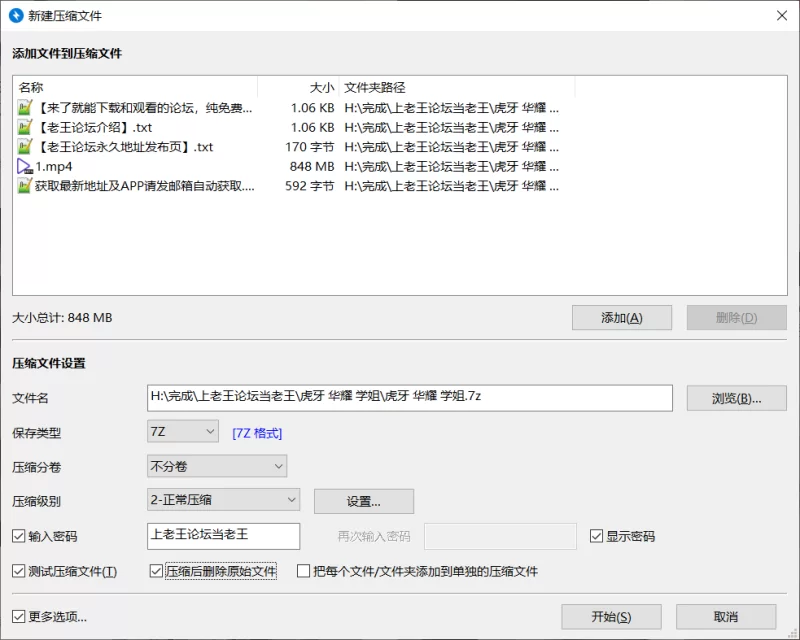Viewport: 800px width, 640px height.
Task: Open the [7Z 格式] link
Action: tap(257, 433)
